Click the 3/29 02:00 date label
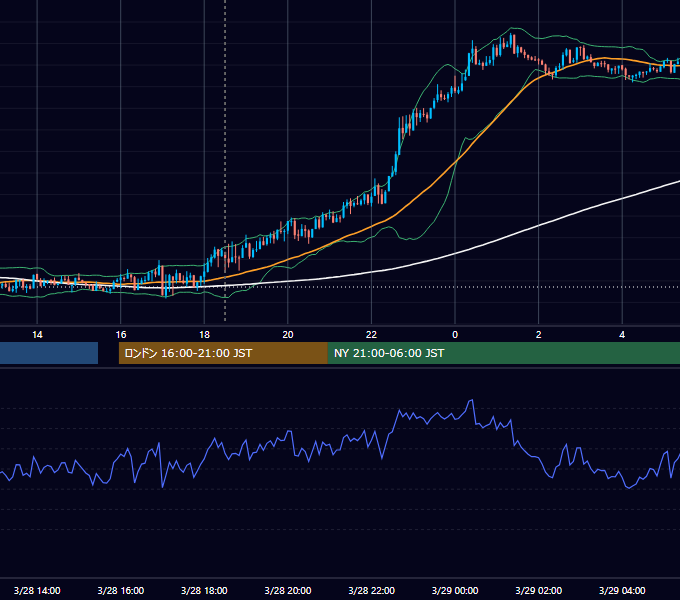This screenshot has height=600, width=680. [538, 590]
